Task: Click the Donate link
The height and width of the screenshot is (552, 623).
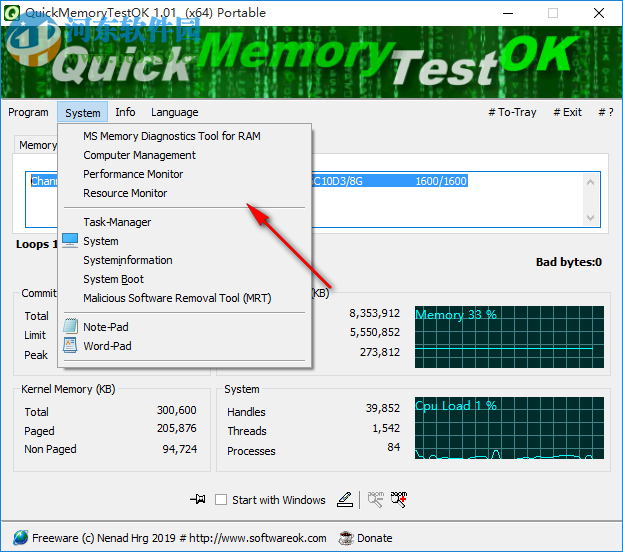Action: click(375, 538)
